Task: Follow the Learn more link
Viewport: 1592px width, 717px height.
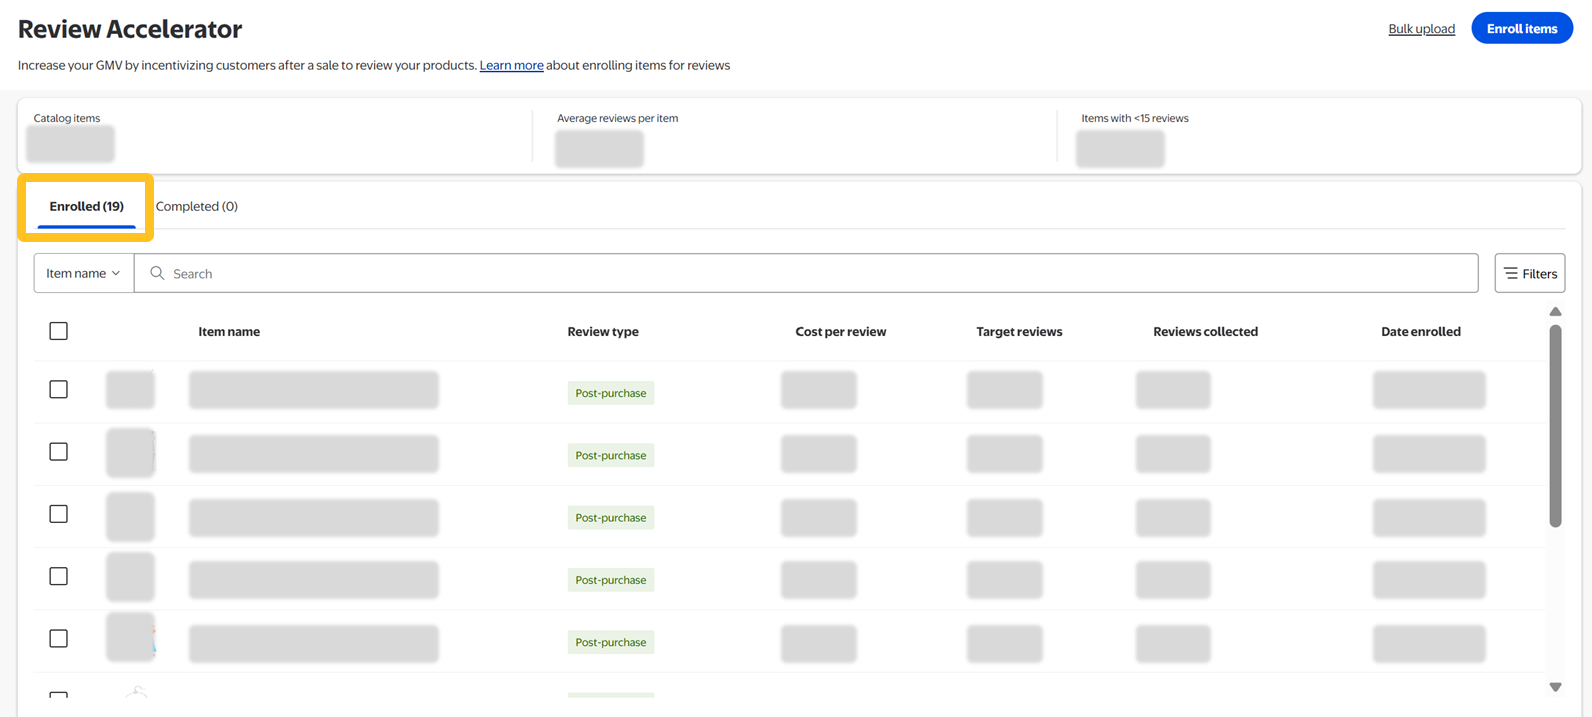Action: (x=511, y=65)
